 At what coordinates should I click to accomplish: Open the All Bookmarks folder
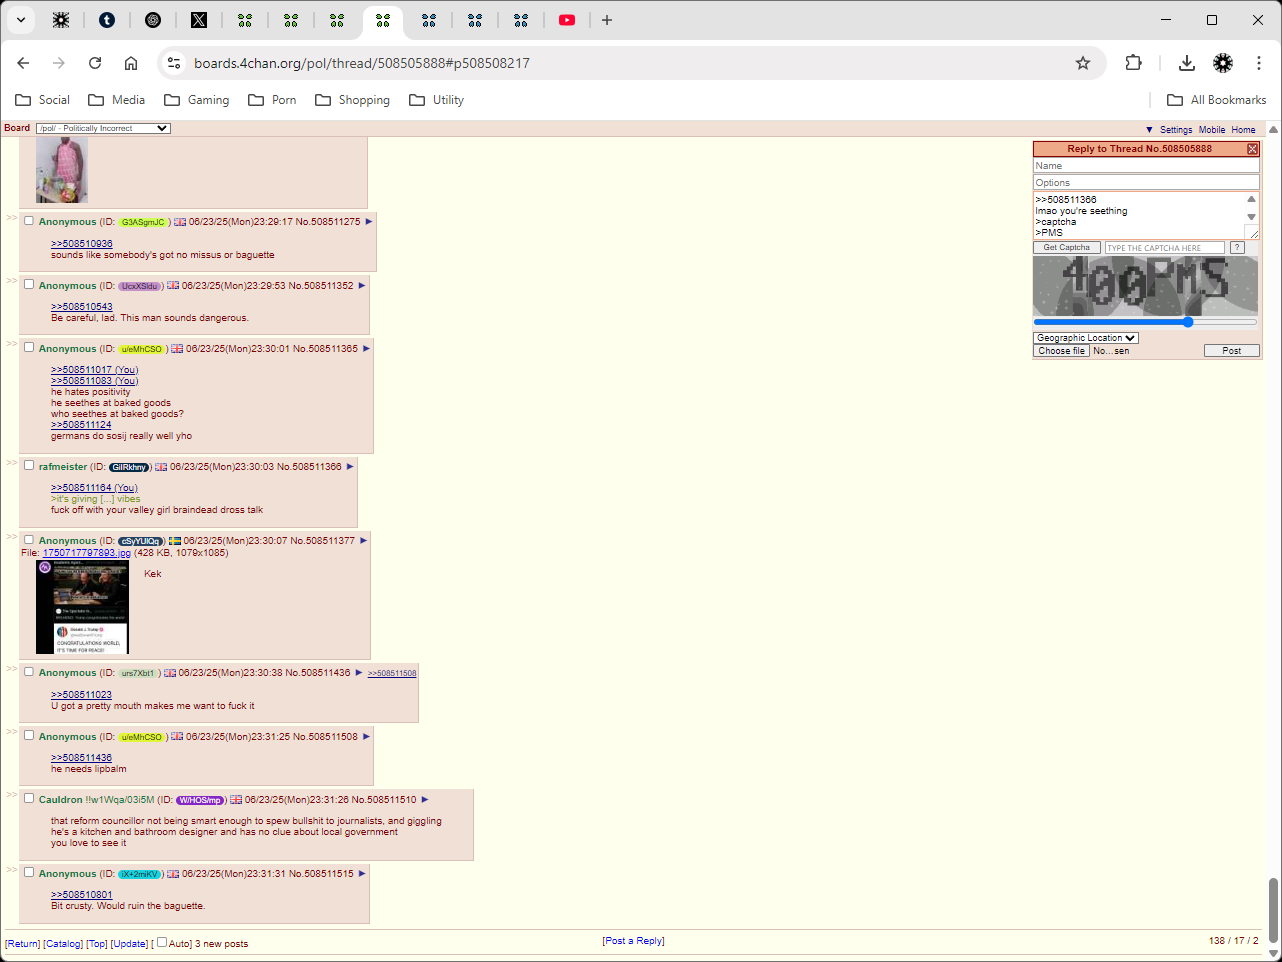tap(1217, 100)
